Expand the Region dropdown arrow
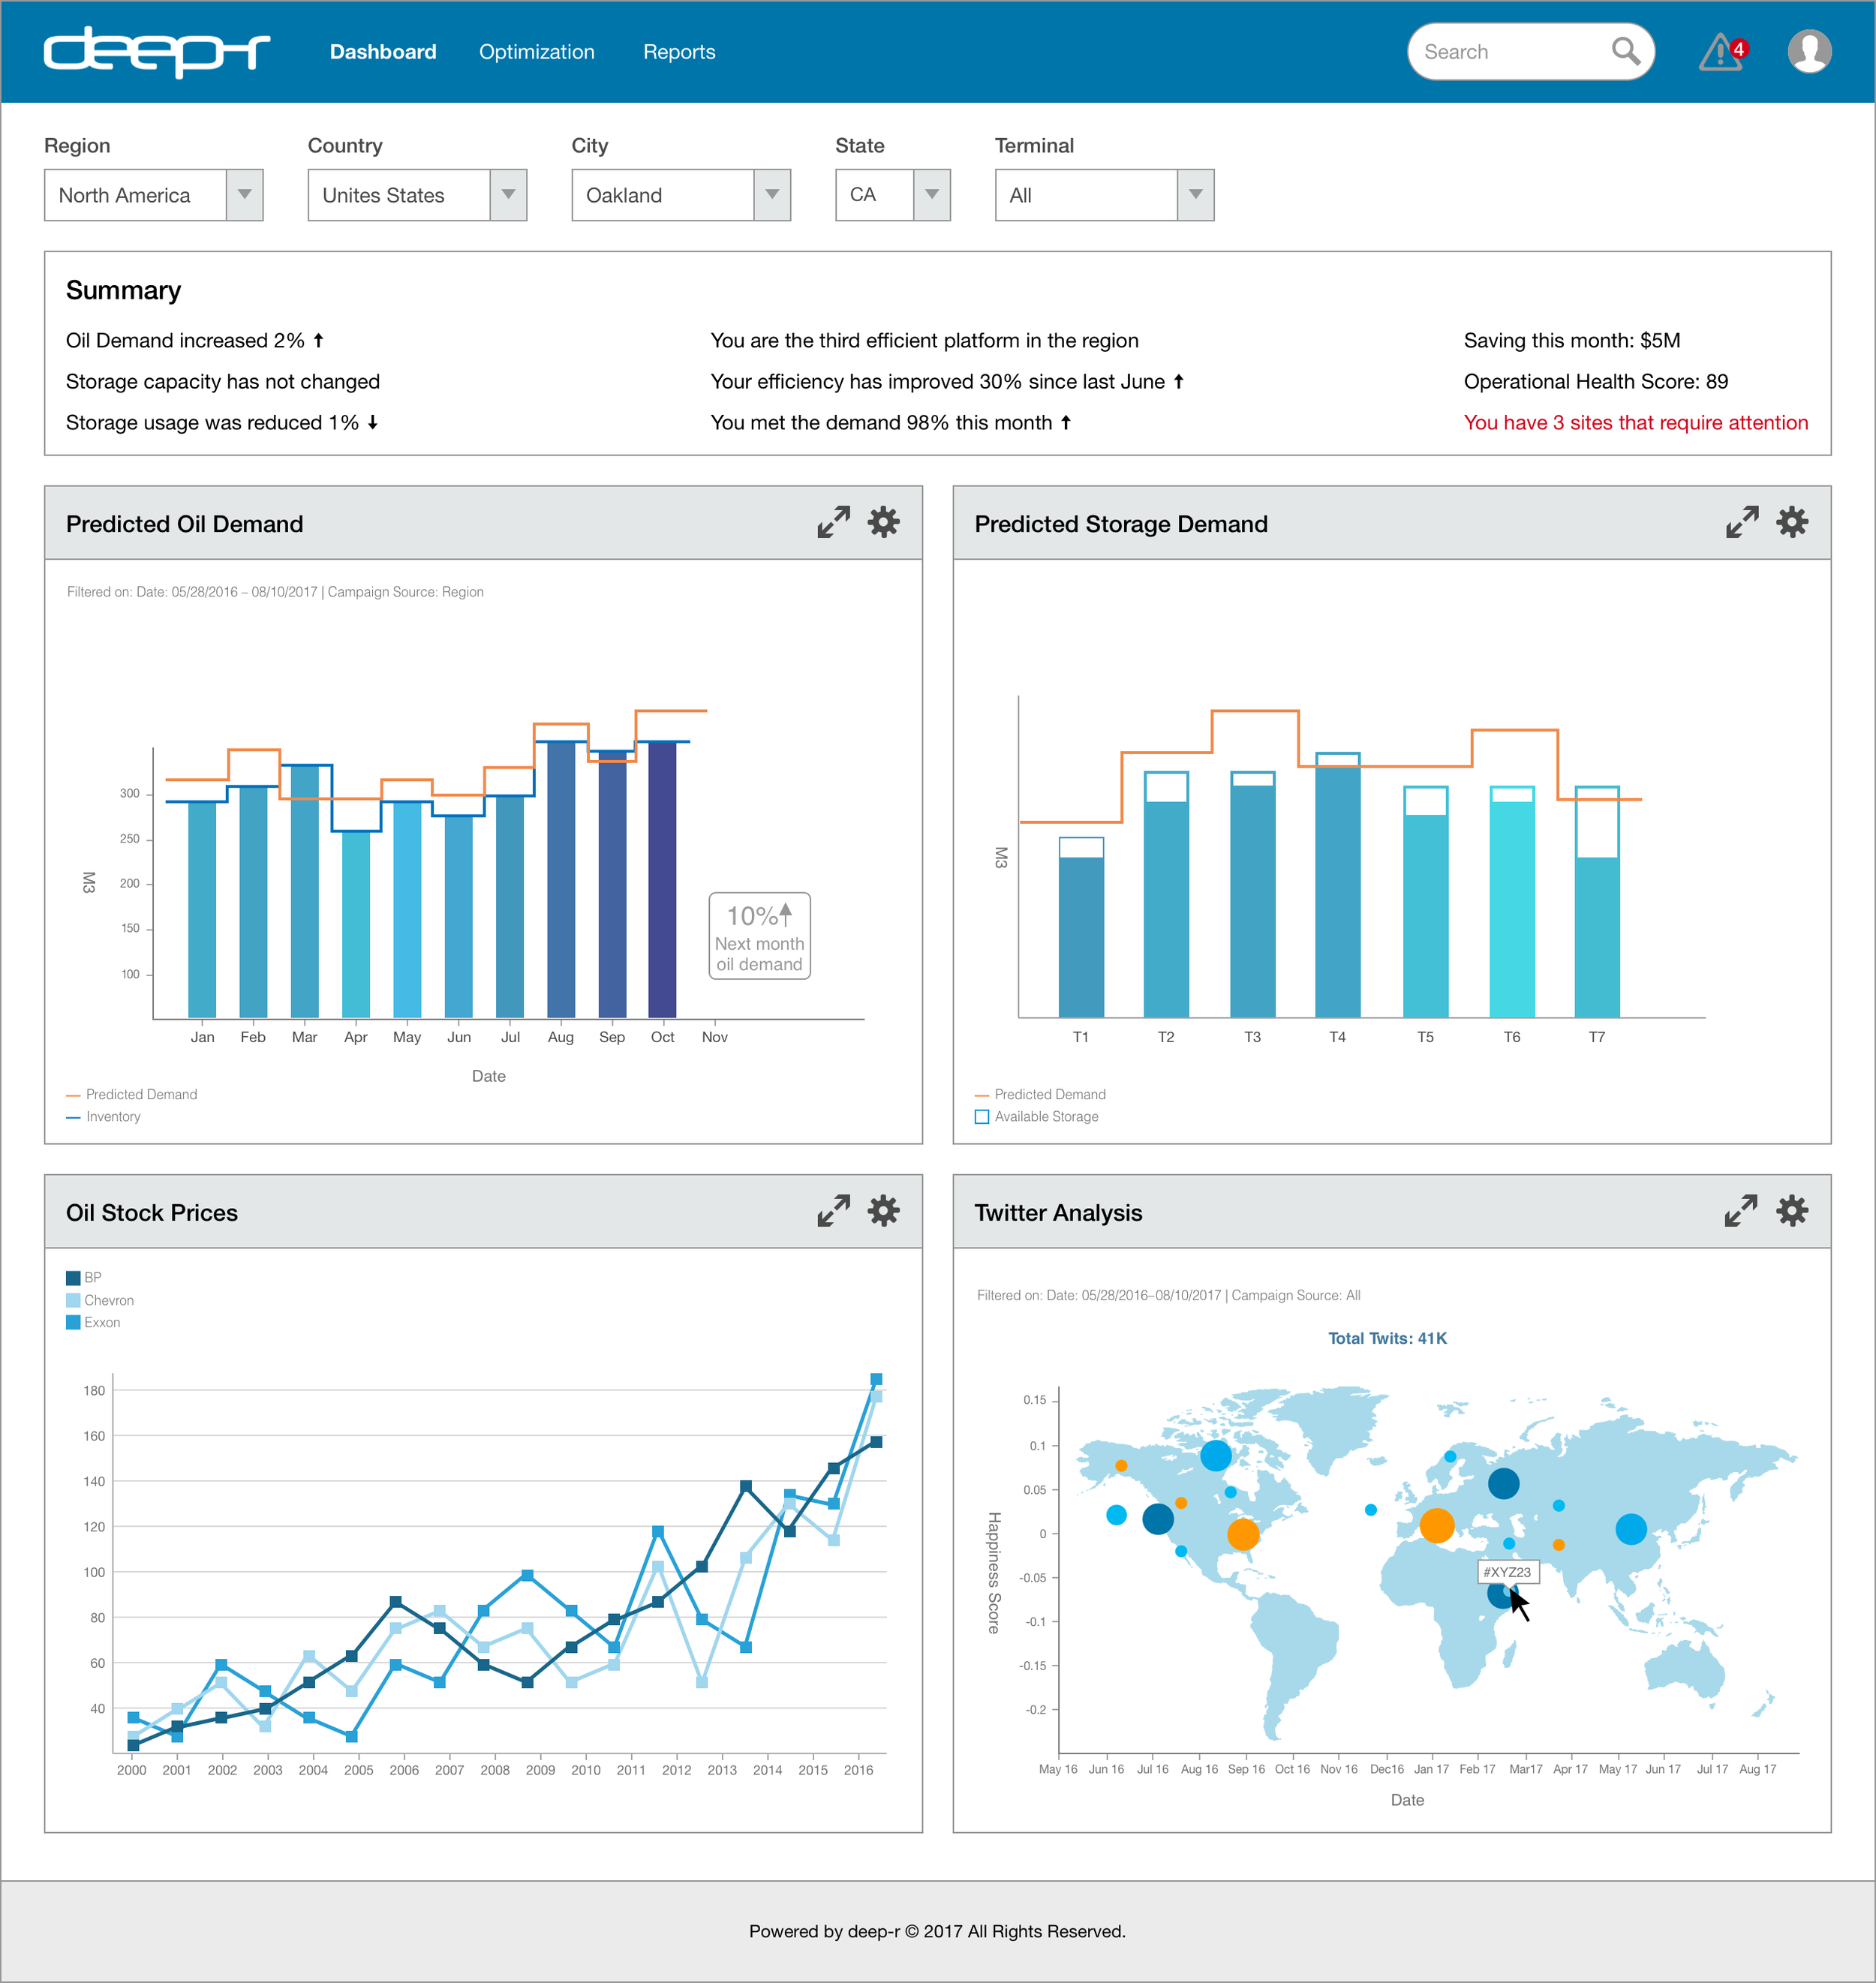Image resolution: width=1876 pixels, height=1983 pixels. 244,195
